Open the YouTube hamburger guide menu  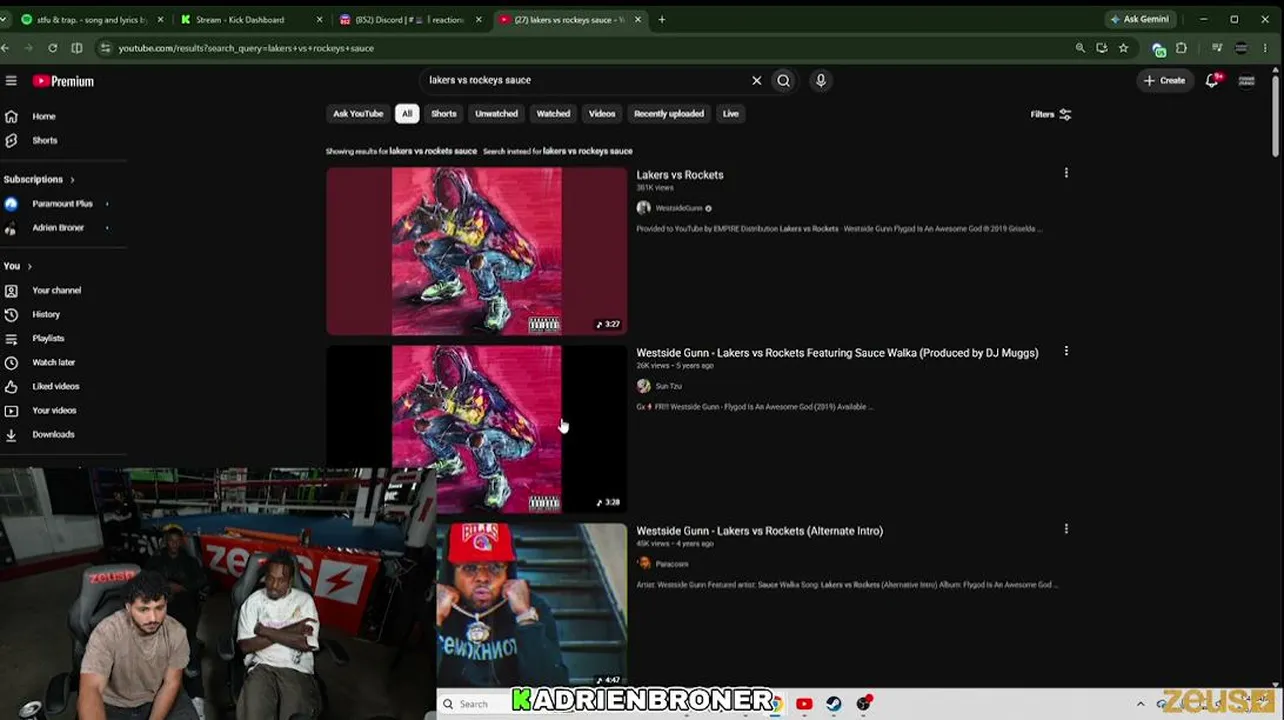pos(11,81)
